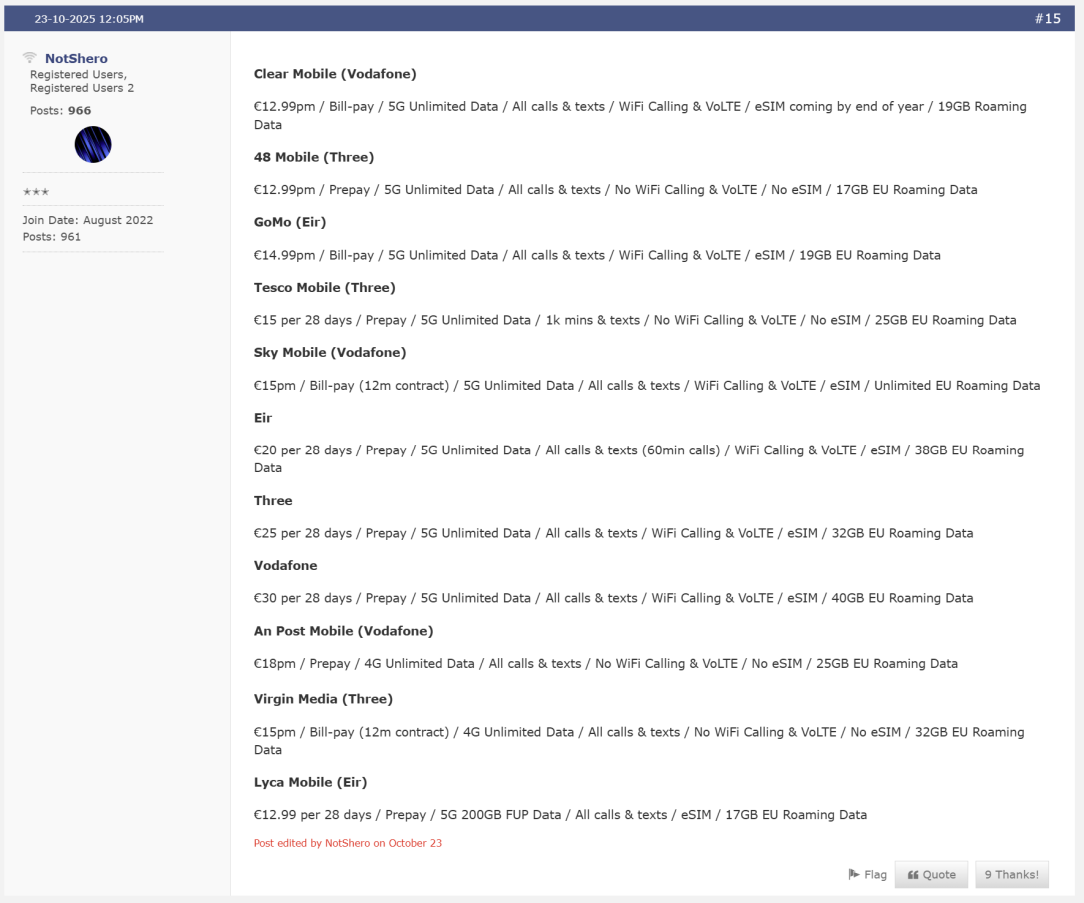Click the 48 Mobile €12.99pm Prepay plan line
This screenshot has height=903, width=1084.
click(615, 189)
